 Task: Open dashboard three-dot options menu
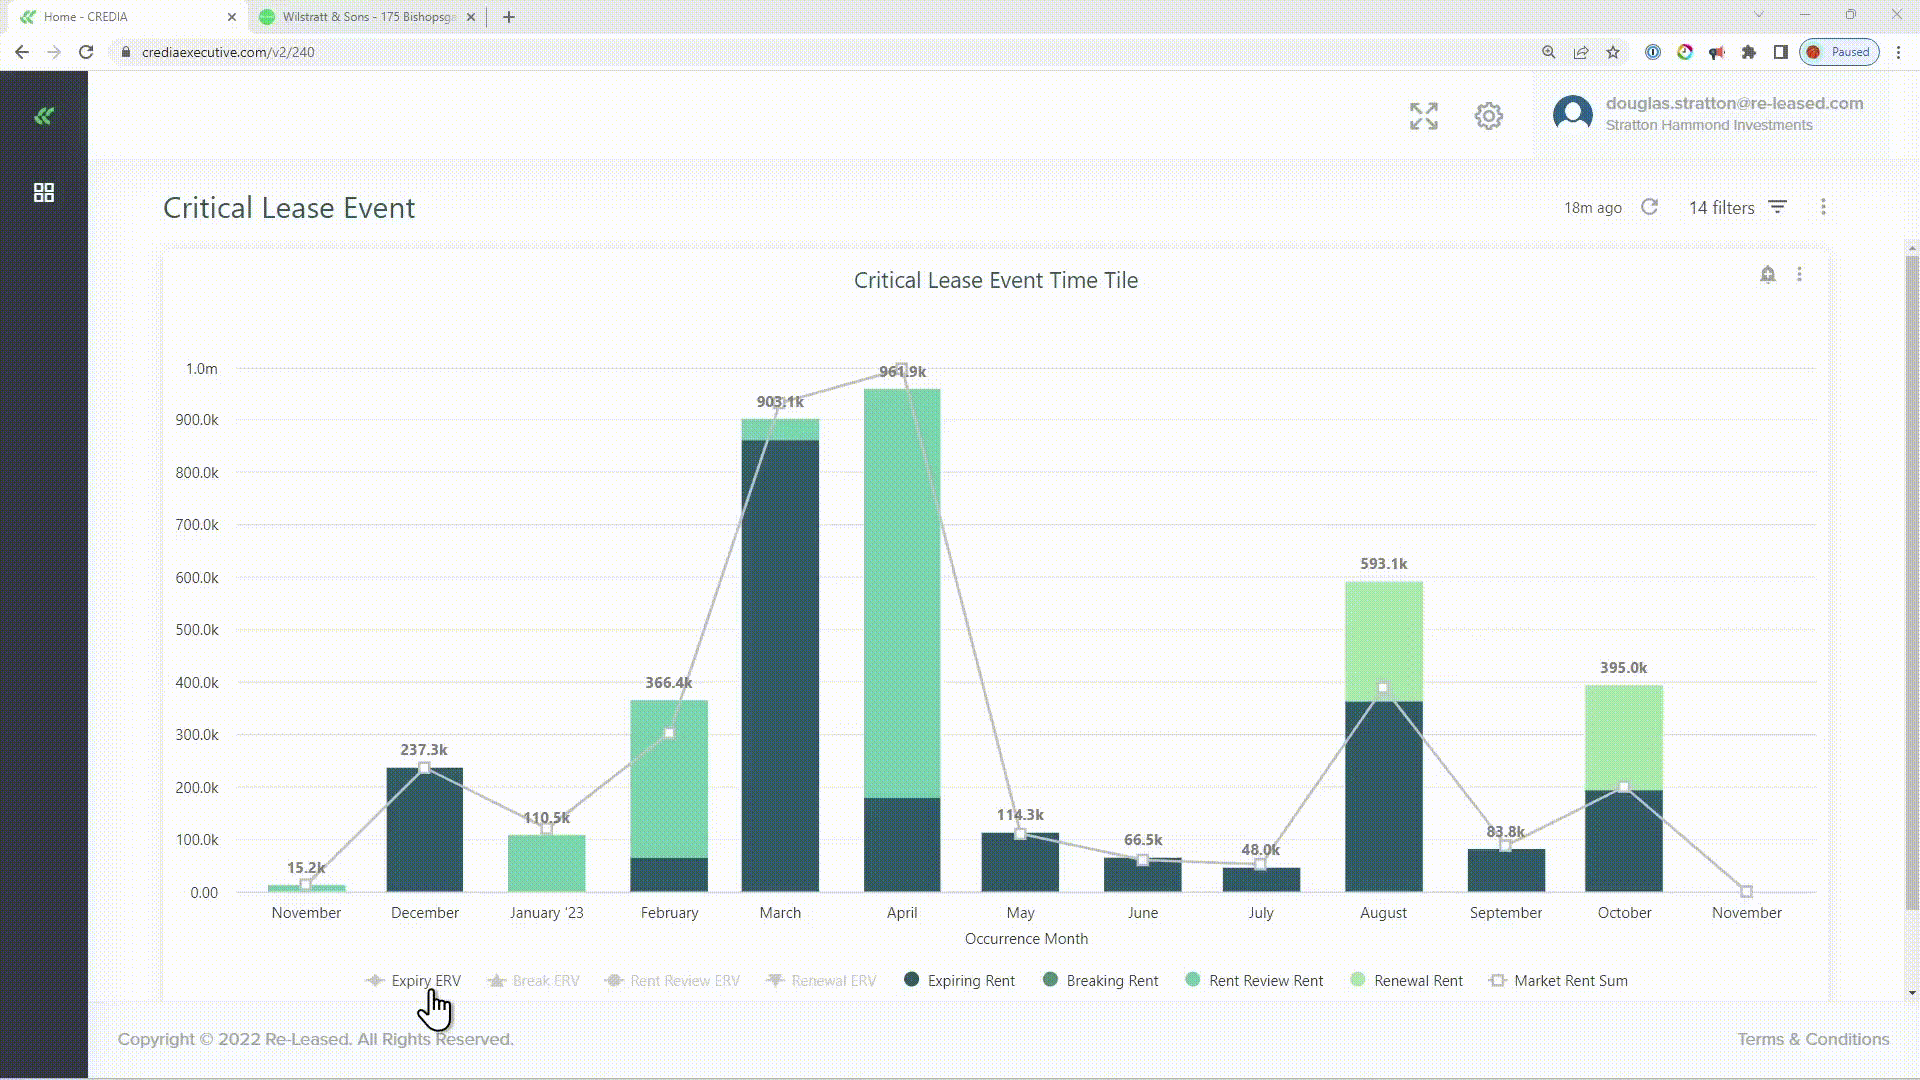(1823, 207)
